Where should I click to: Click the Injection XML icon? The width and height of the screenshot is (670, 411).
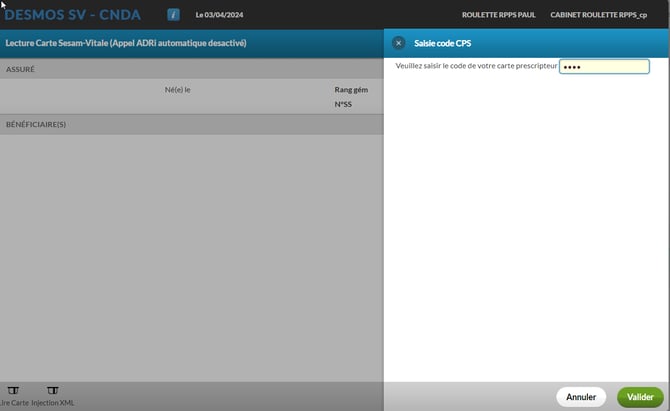52,390
